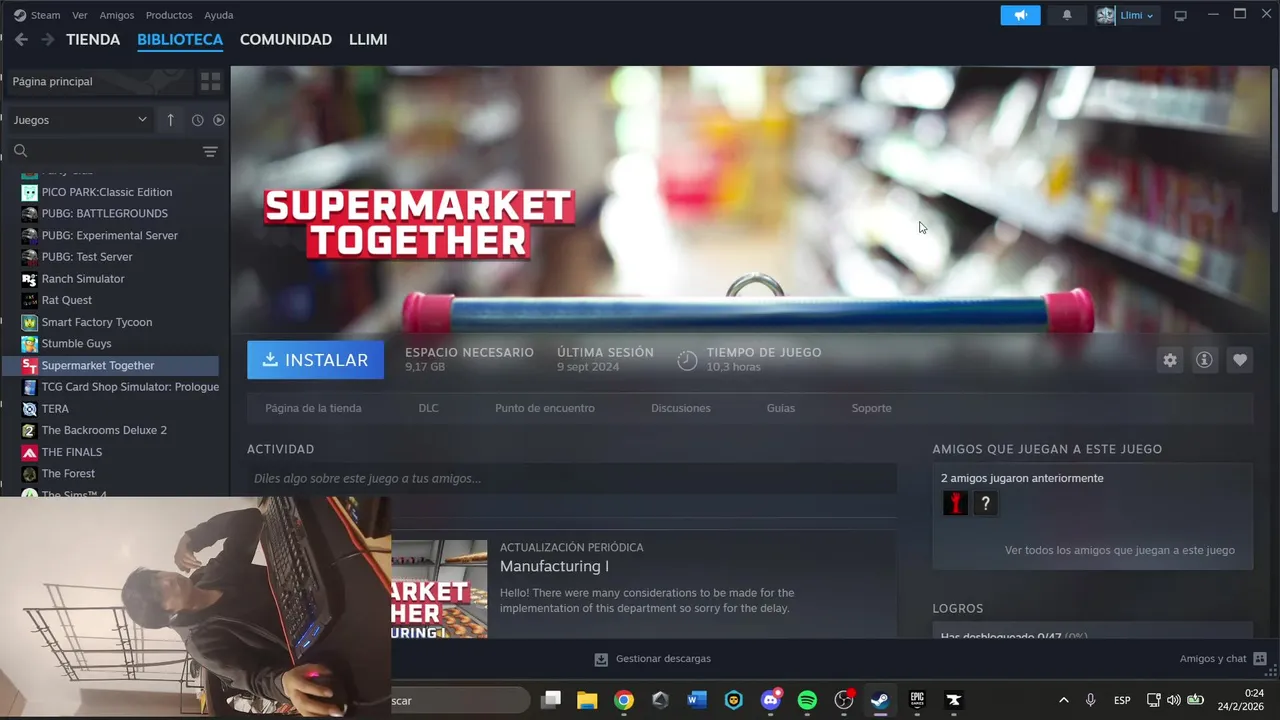Switch library to grid collections view
1280x720 pixels.
click(210, 81)
